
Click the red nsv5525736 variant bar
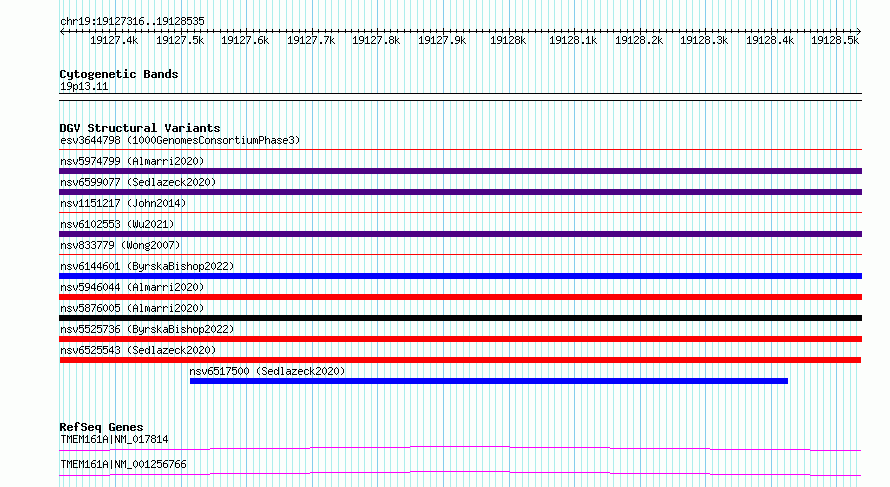(460, 339)
